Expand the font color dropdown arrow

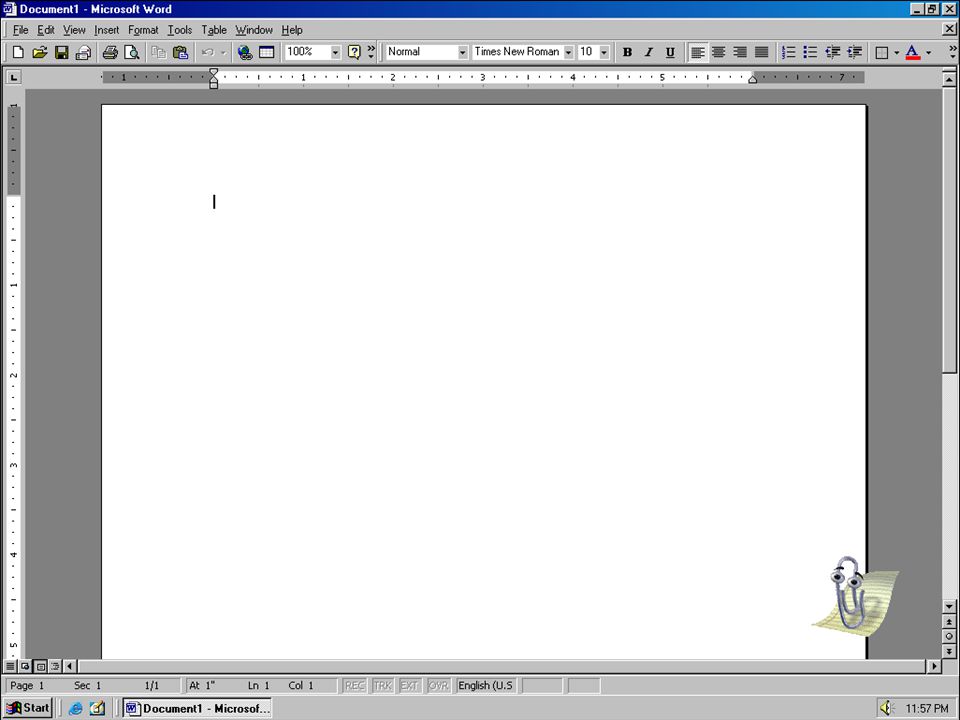tap(928, 52)
